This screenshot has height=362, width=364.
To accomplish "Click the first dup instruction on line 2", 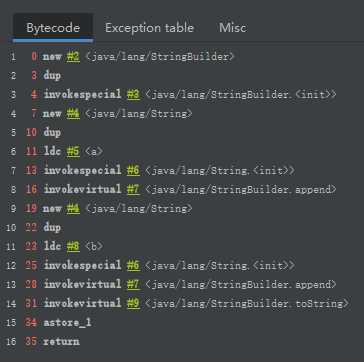I will click(x=52, y=76).
